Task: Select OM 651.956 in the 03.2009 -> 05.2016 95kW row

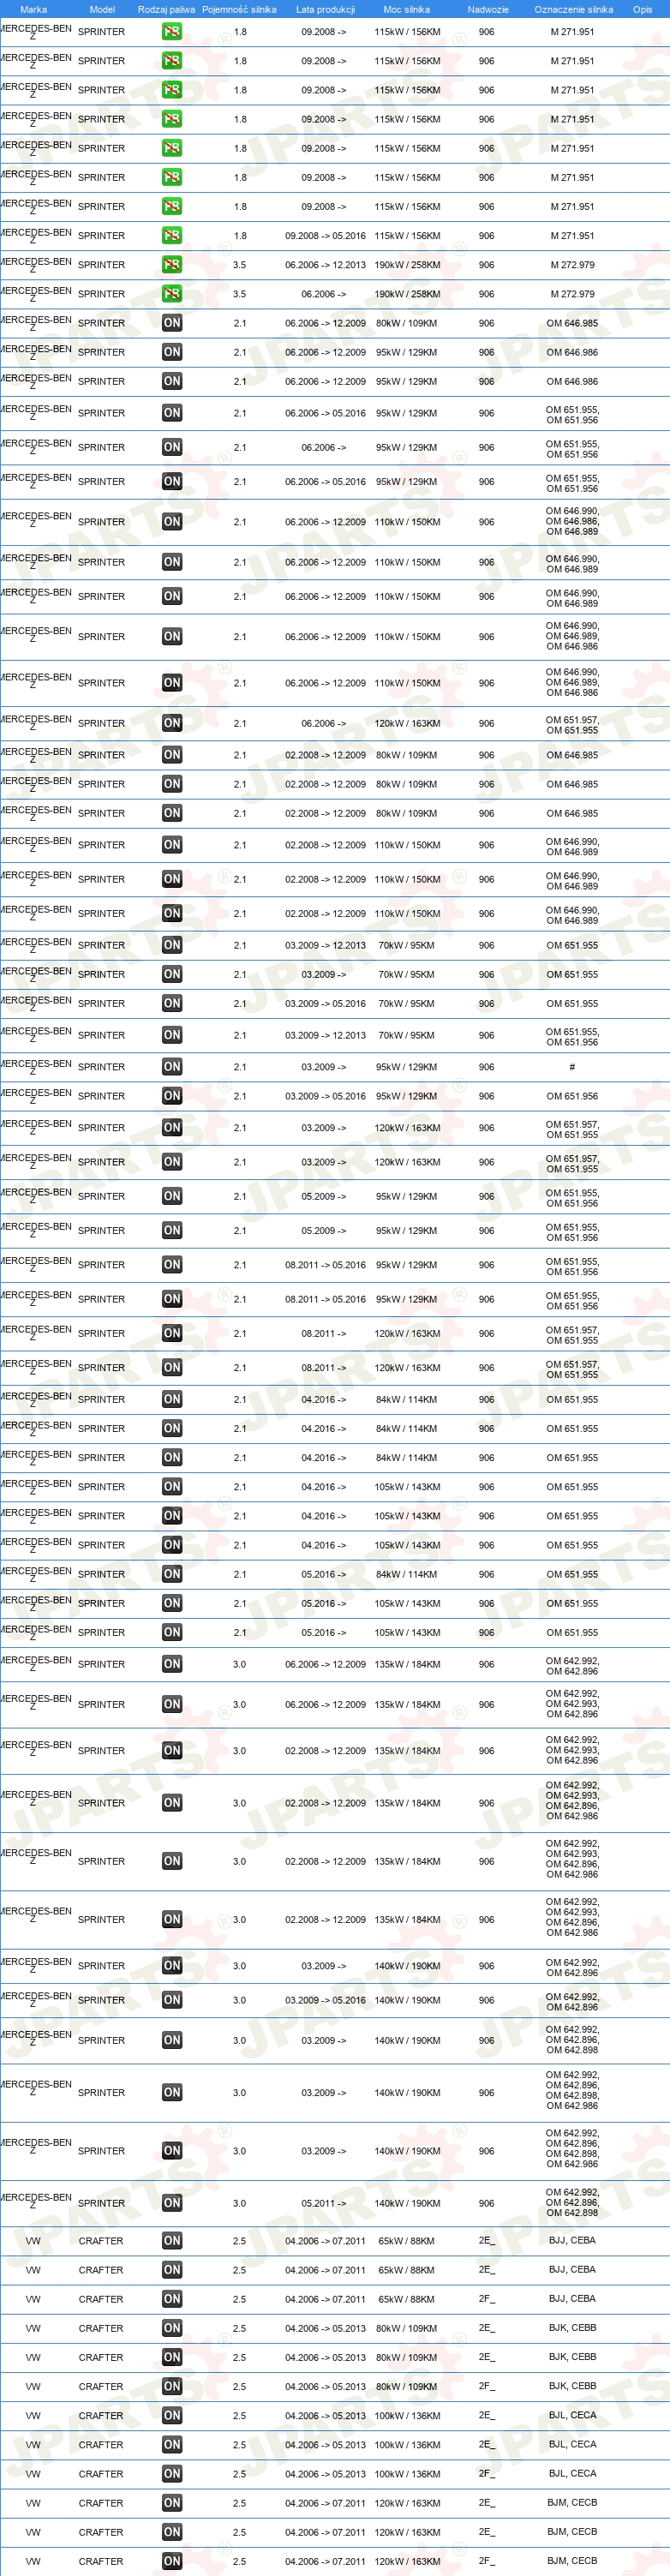Action: tap(572, 1096)
